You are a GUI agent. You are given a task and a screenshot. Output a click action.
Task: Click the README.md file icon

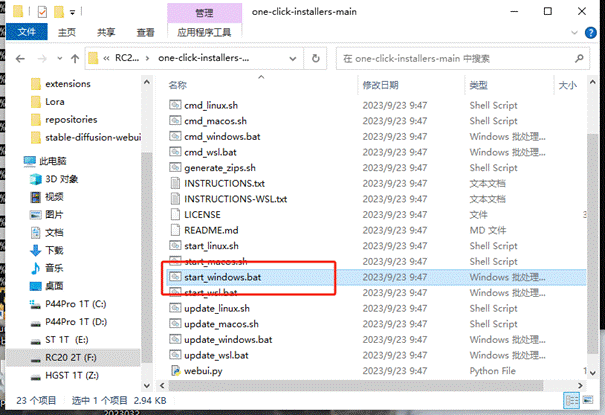point(174,230)
